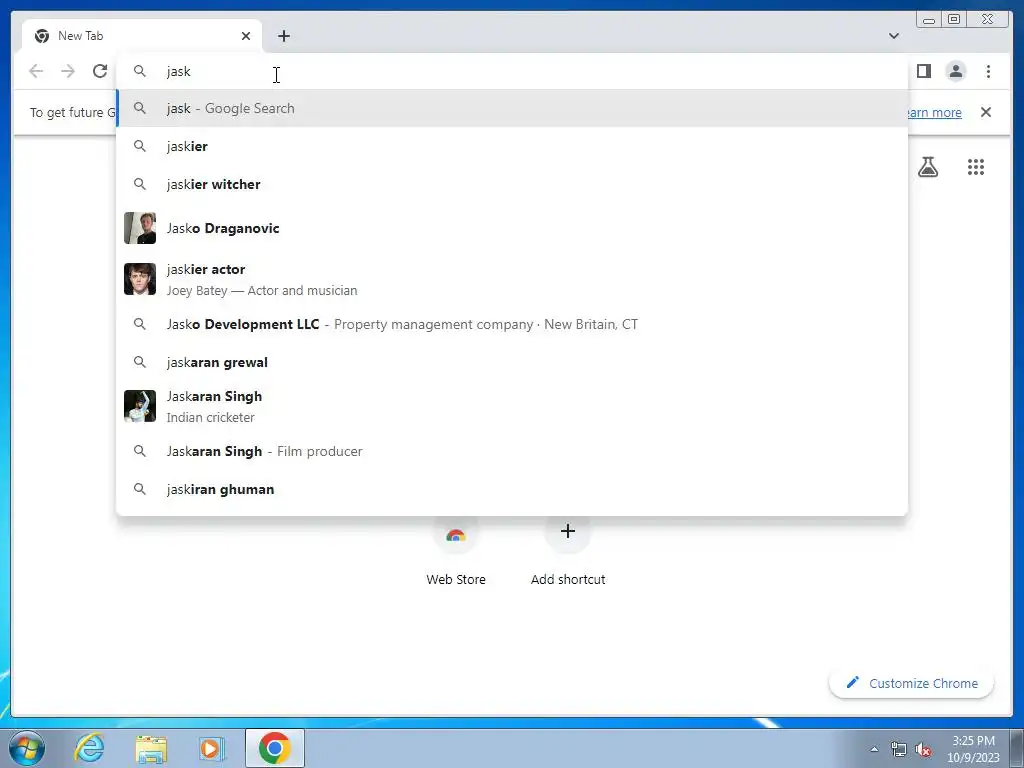Open Windows Media Player taskbar icon
Viewport: 1024px width, 768px height.
pyautogui.click(x=212, y=748)
